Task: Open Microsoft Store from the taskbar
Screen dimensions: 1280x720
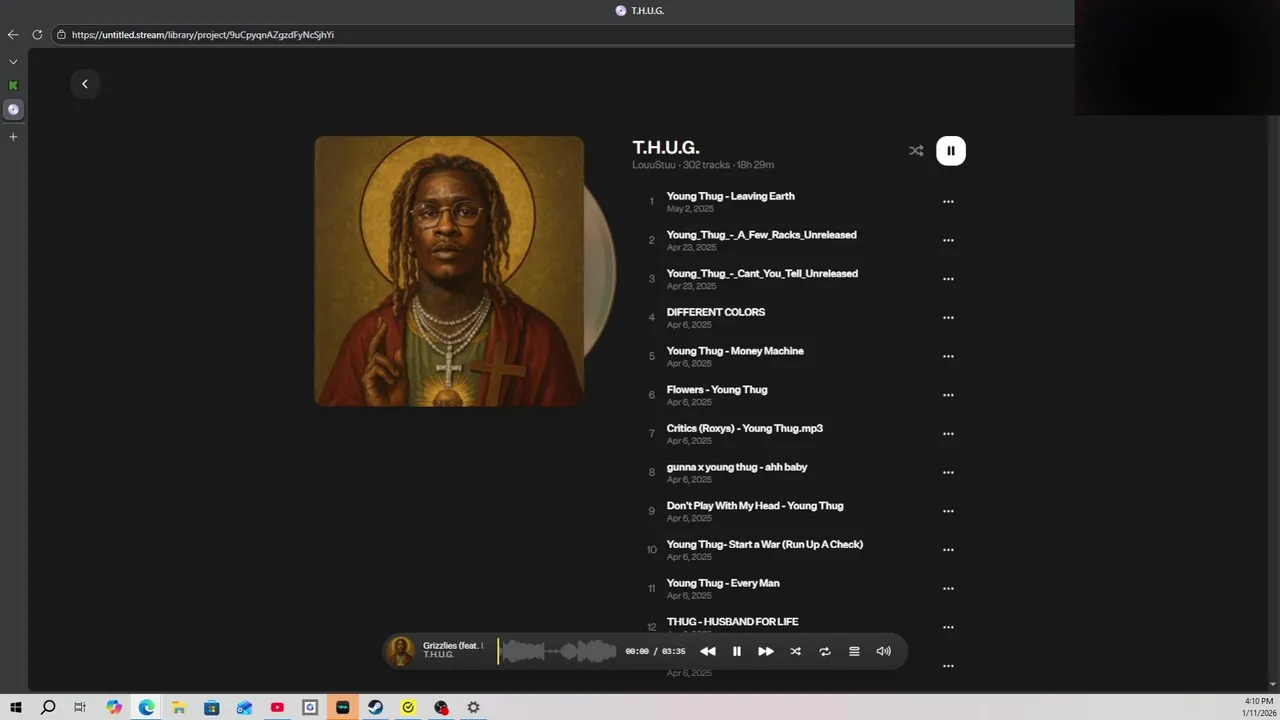Action: (x=212, y=707)
